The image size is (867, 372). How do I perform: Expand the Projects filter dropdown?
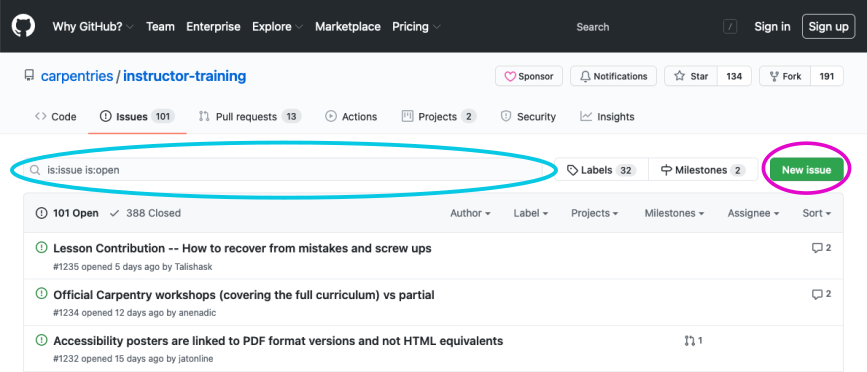pos(594,213)
